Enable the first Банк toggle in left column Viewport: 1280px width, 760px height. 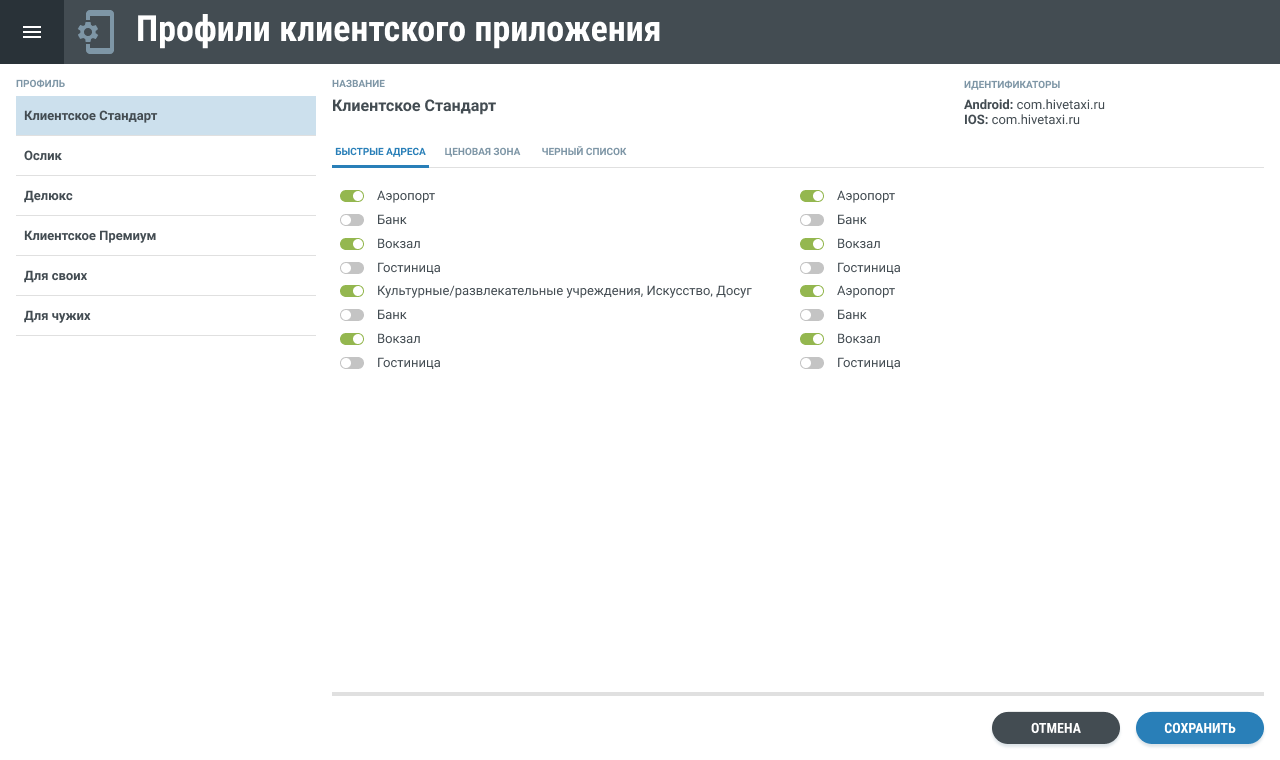tap(352, 220)
